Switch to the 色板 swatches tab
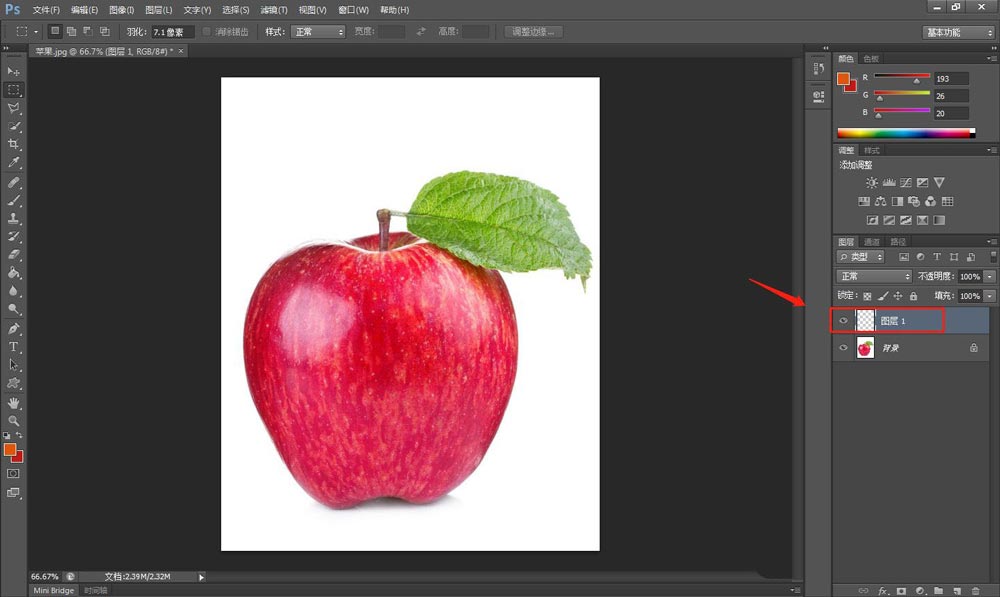Image resolution: width=1000 pixels, height=597 pixels. (871, 59)
